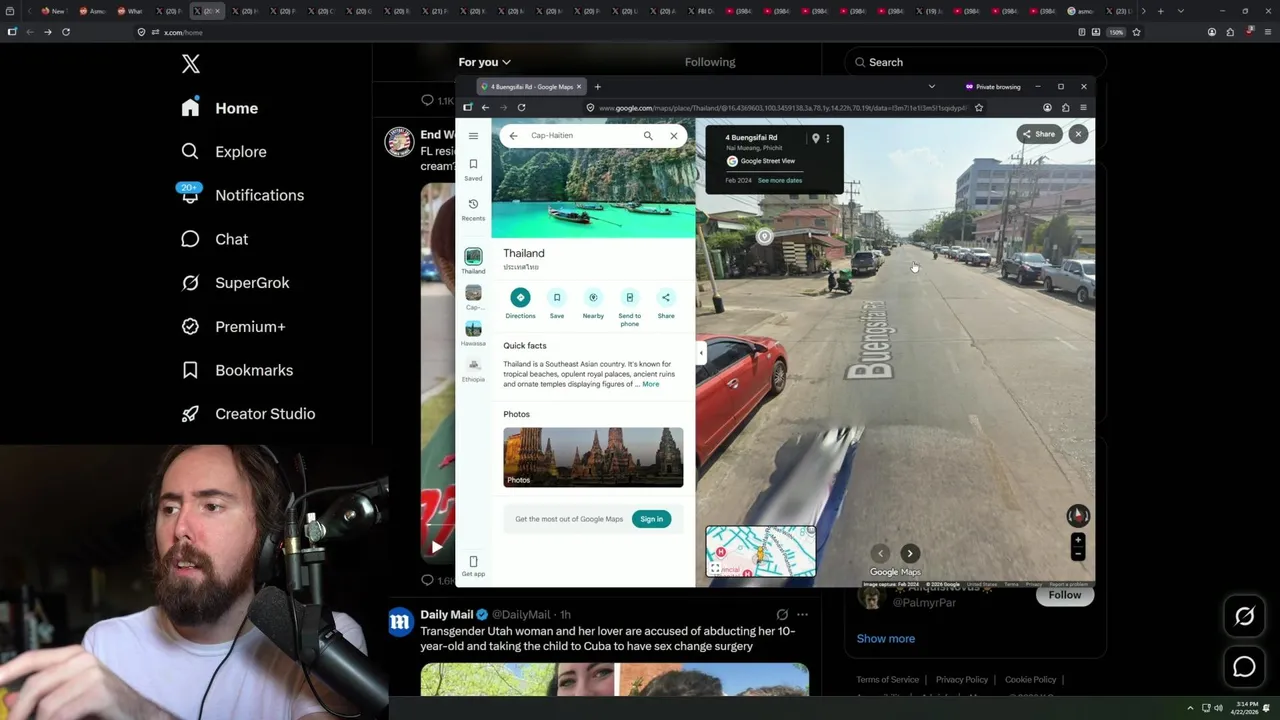The height and width of the screenshot is (720, 1280).
Task: Zoom out Street View with minus
Action: [x=1078, y=554]
